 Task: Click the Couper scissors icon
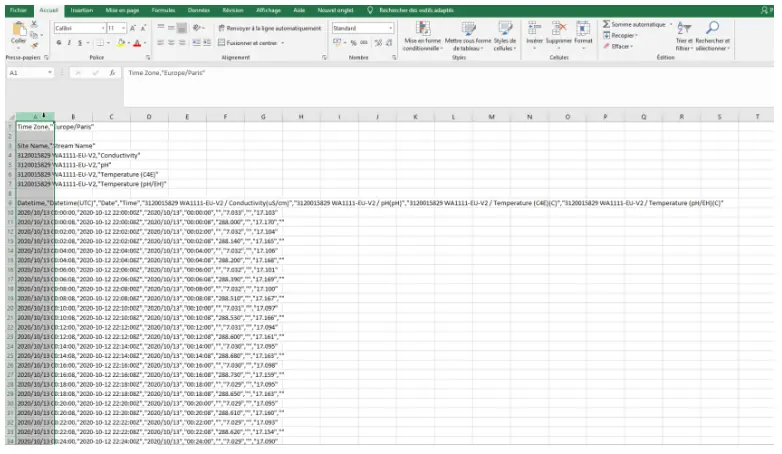(34, 24)
